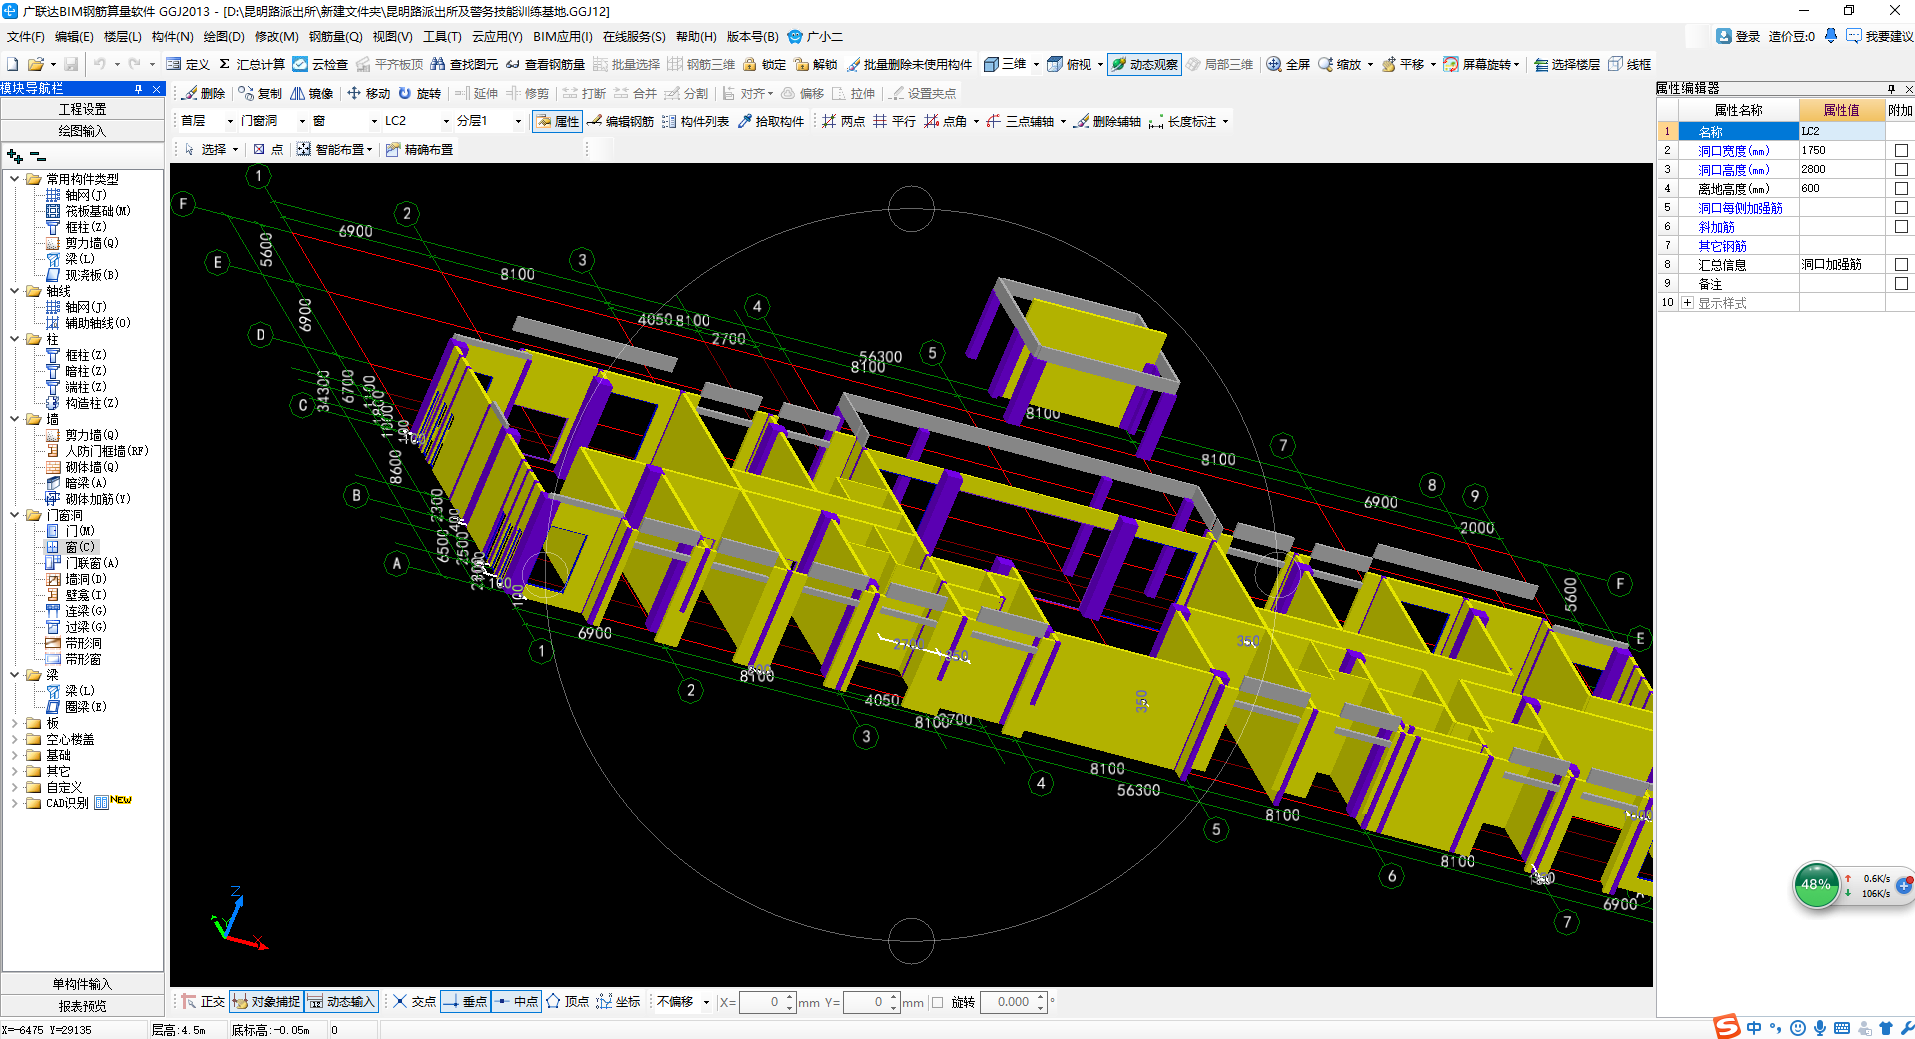Click the 定义 define toolbar button
Screen dimensions: 1915x1039
click(x=187, y=64)
